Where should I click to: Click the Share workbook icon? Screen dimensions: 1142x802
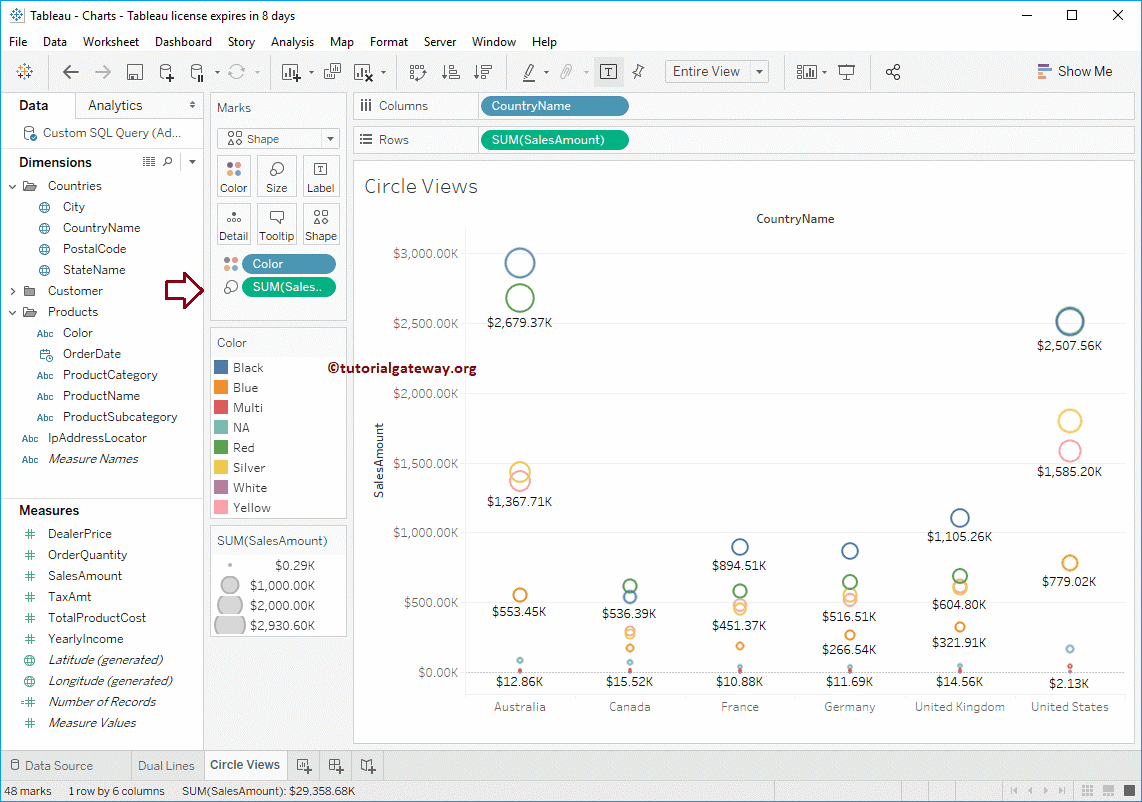pyautogui.click(x=893, y=71)
